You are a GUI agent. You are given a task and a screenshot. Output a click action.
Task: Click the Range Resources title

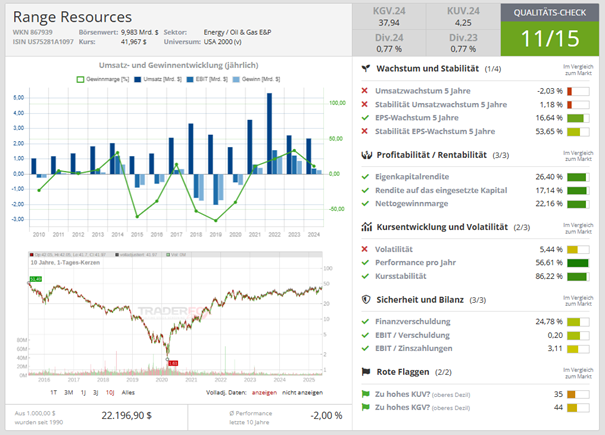(x=73, y=17)
